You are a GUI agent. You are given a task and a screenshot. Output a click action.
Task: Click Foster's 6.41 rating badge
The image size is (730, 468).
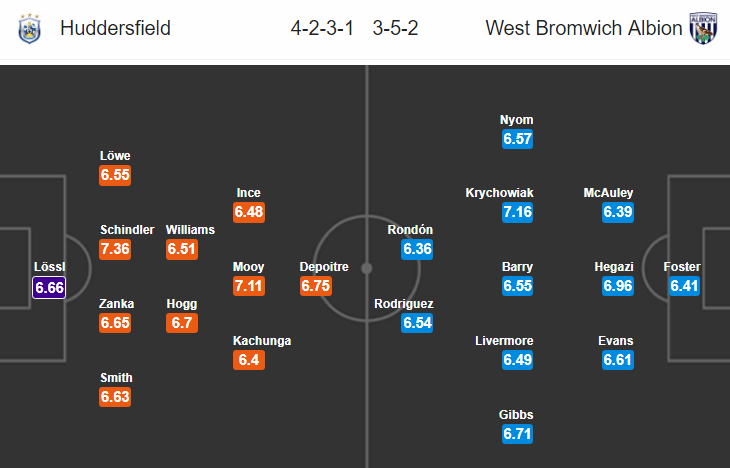click(684, 286)
